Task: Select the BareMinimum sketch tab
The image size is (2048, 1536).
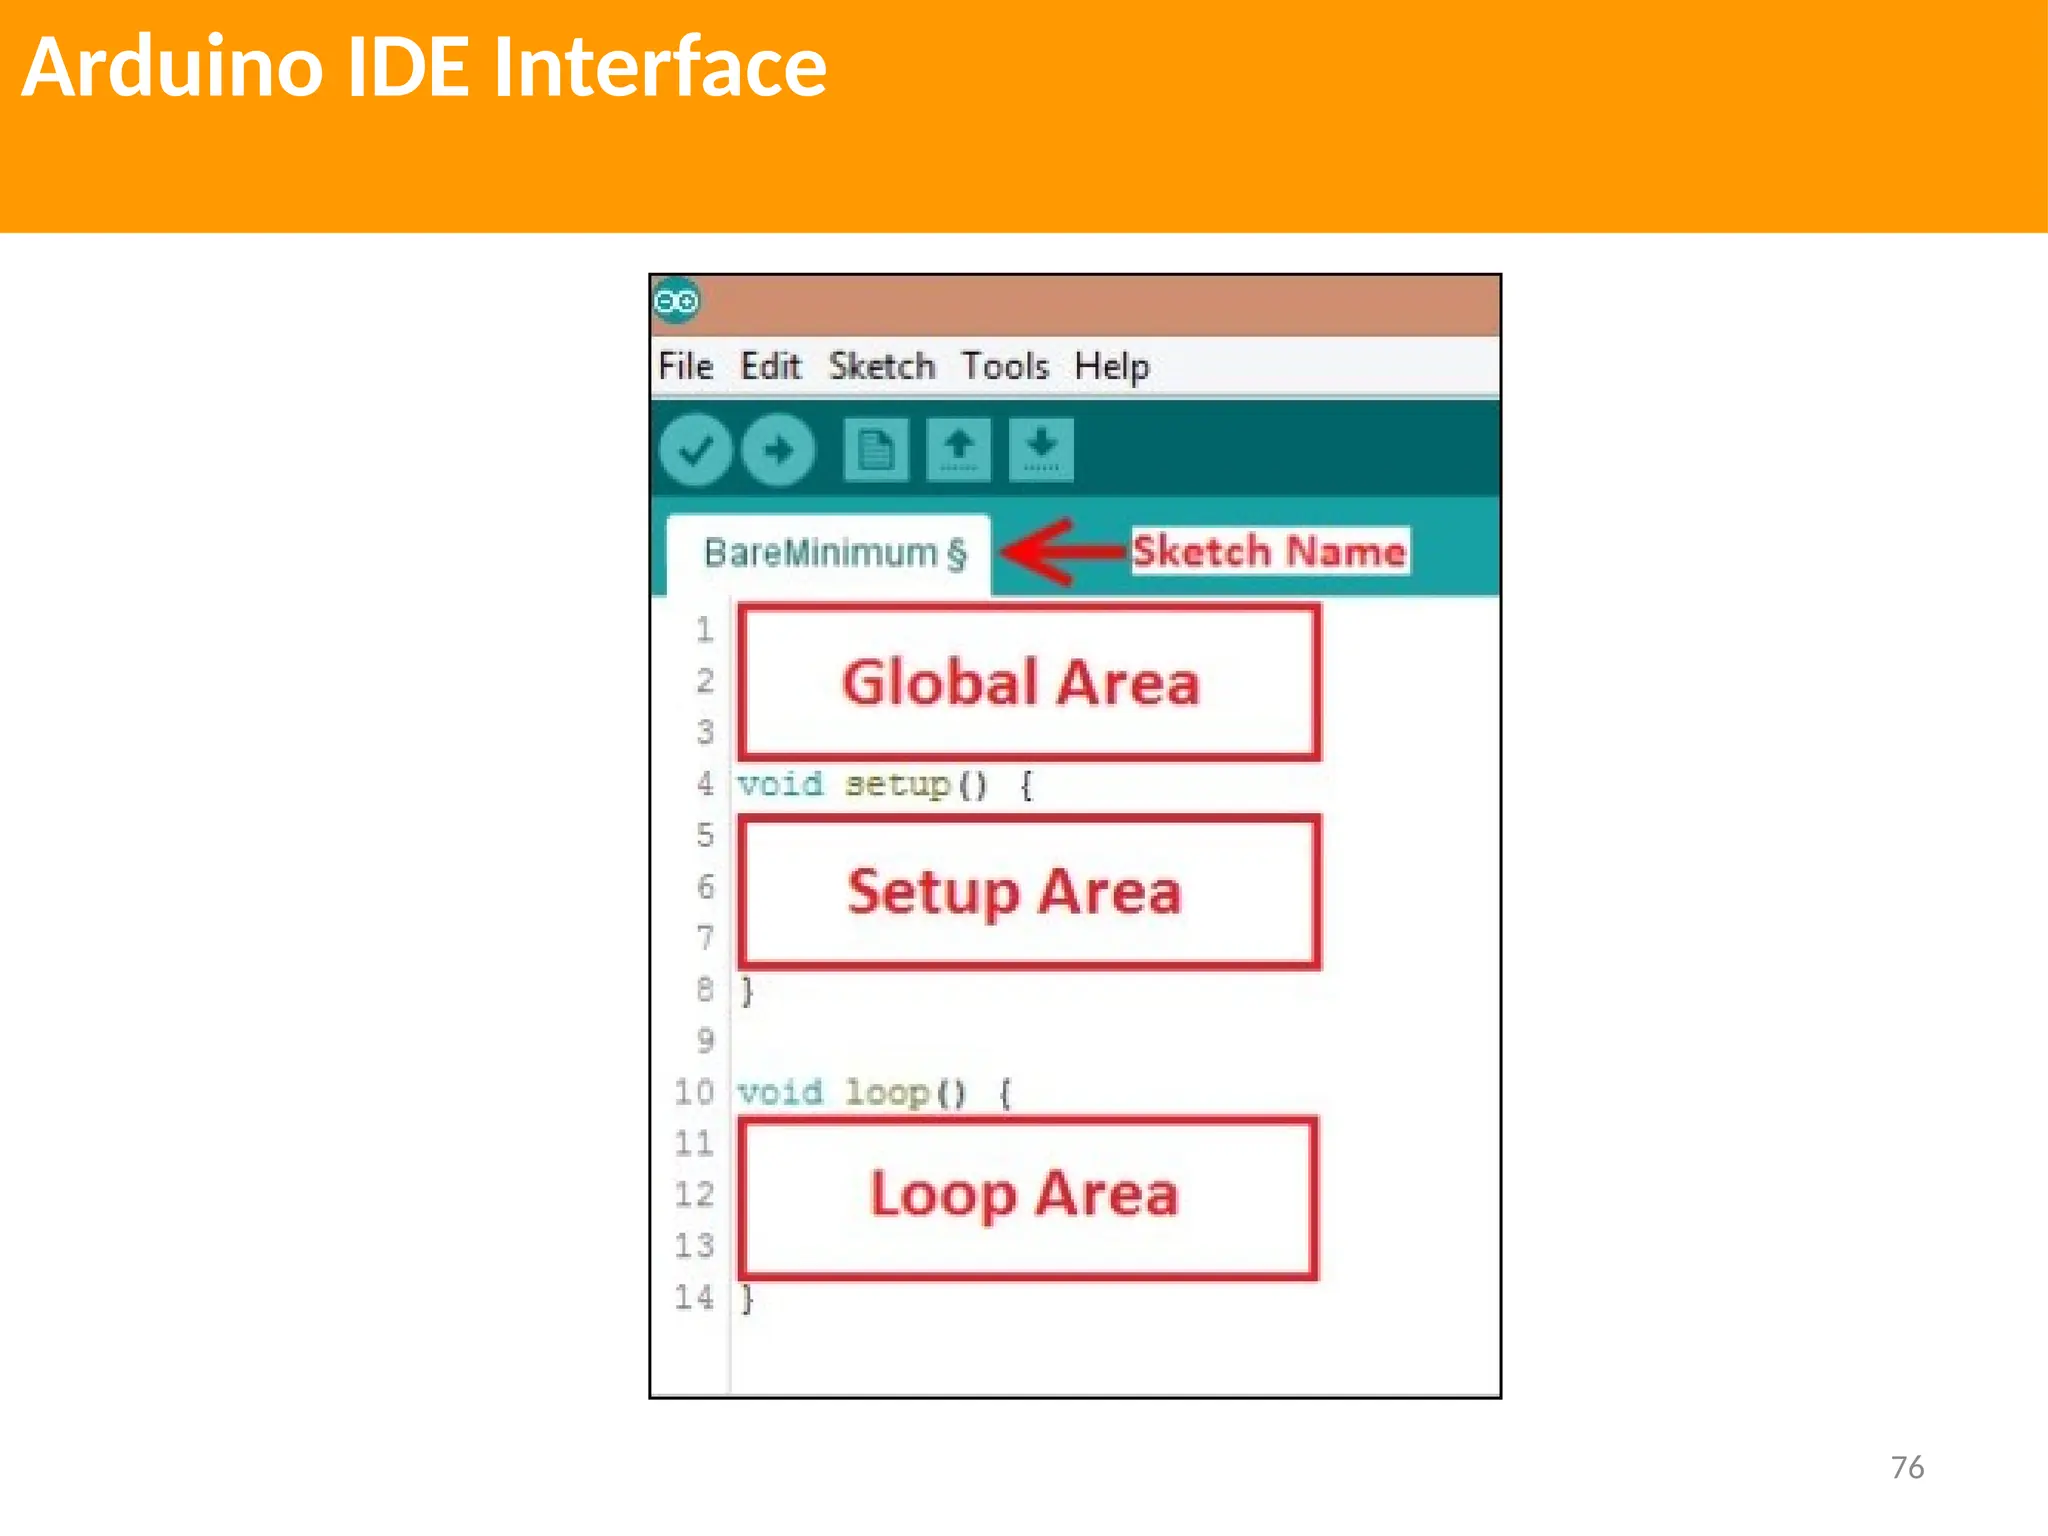Action: (x=829, y=555)
